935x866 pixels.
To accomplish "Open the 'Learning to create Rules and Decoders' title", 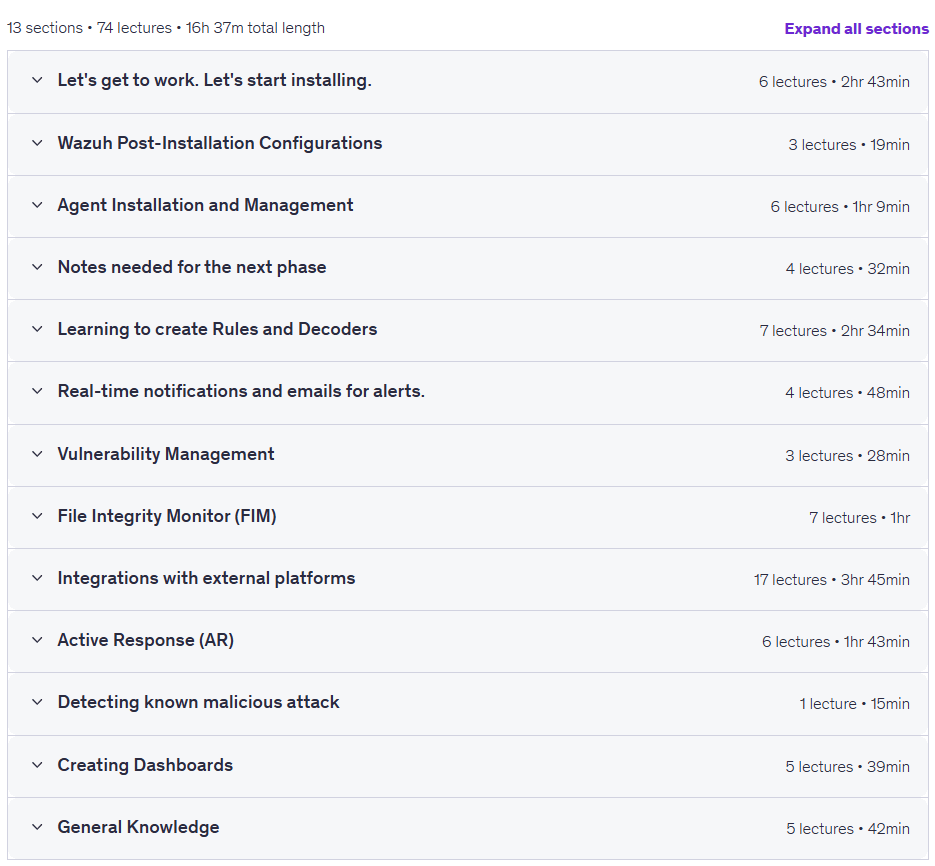I will 218,329.
